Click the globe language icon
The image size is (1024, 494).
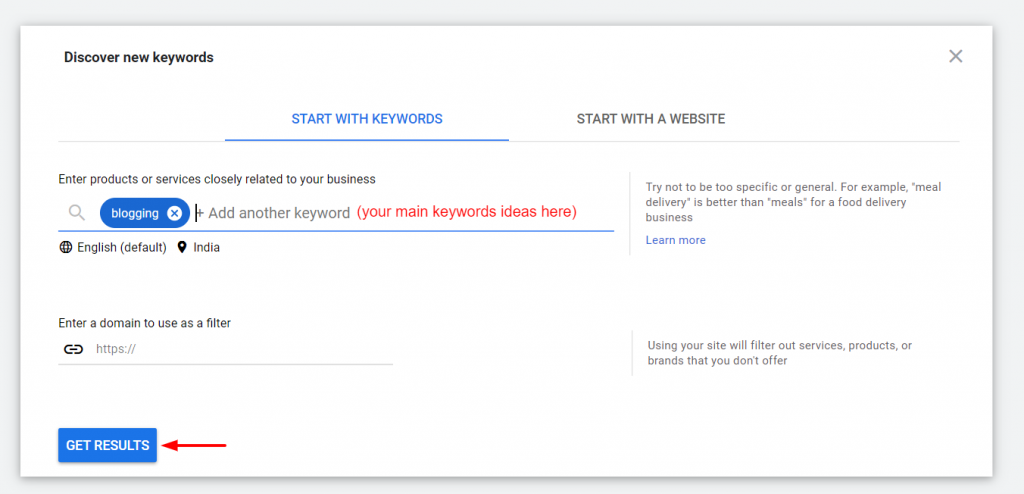65,248
